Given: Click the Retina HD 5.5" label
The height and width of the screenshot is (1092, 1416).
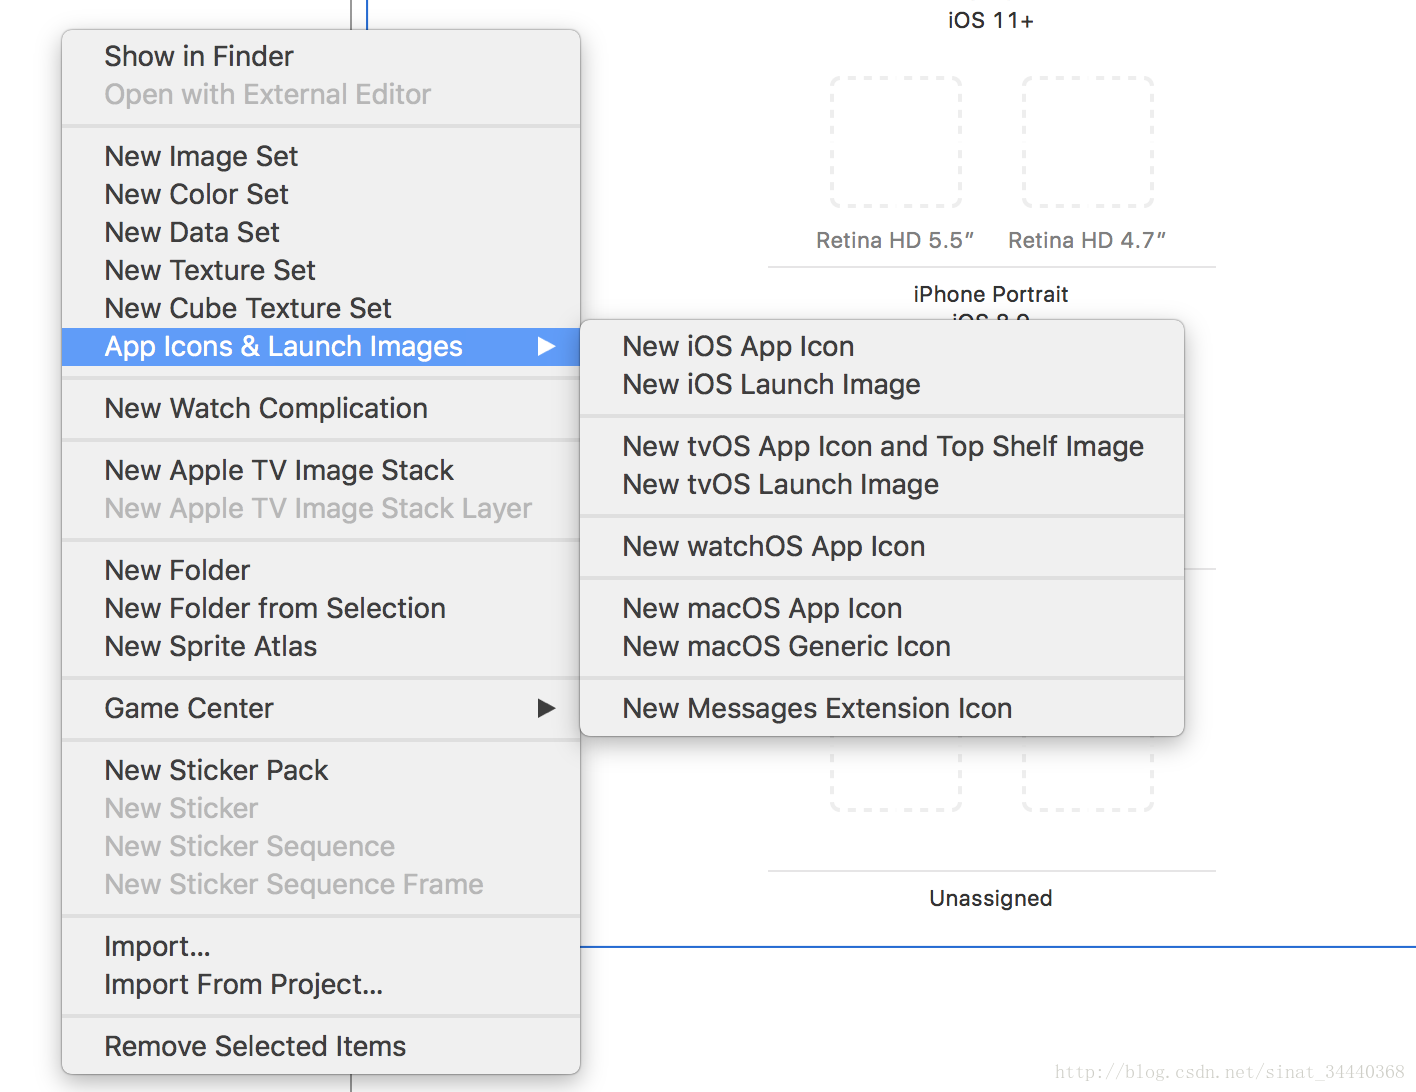Looking at the screenshot, I should click(x=895, y=240).
